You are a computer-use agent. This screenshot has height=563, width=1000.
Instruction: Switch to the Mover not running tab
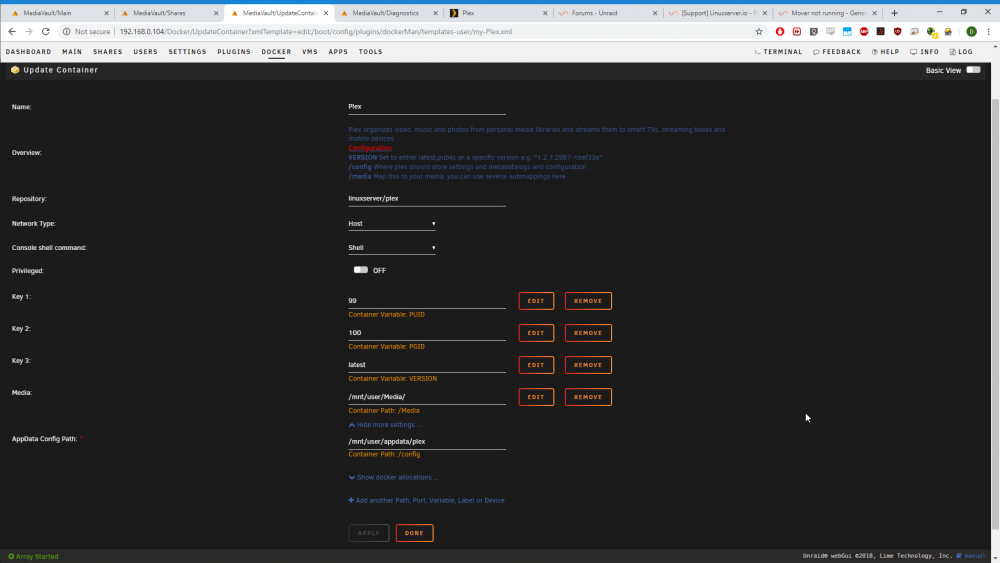[x=827, y=13]
